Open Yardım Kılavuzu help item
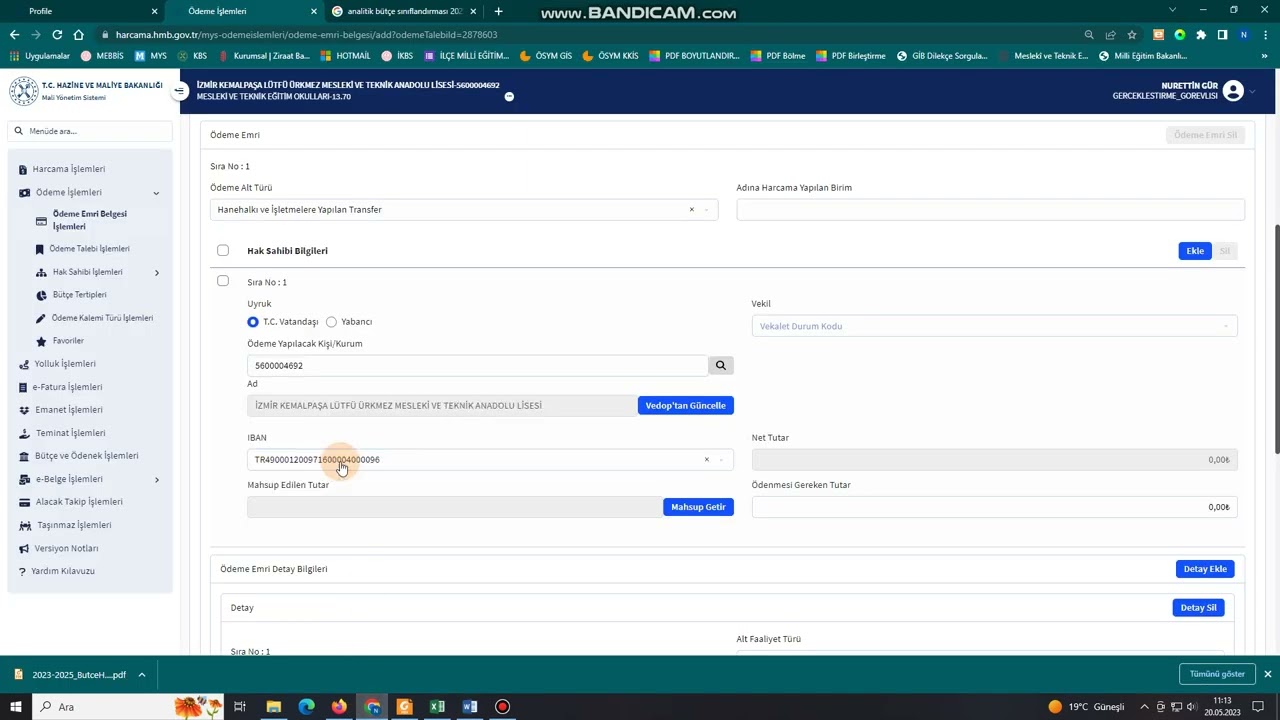This screenshot has width=1280, height=720. 62,571
